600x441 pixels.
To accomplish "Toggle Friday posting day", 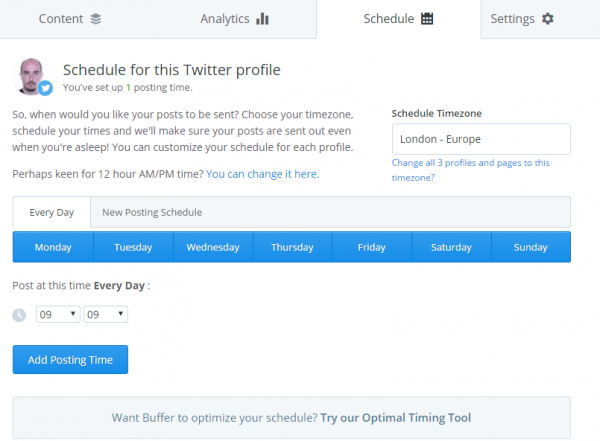I will [x=372, y=247].
